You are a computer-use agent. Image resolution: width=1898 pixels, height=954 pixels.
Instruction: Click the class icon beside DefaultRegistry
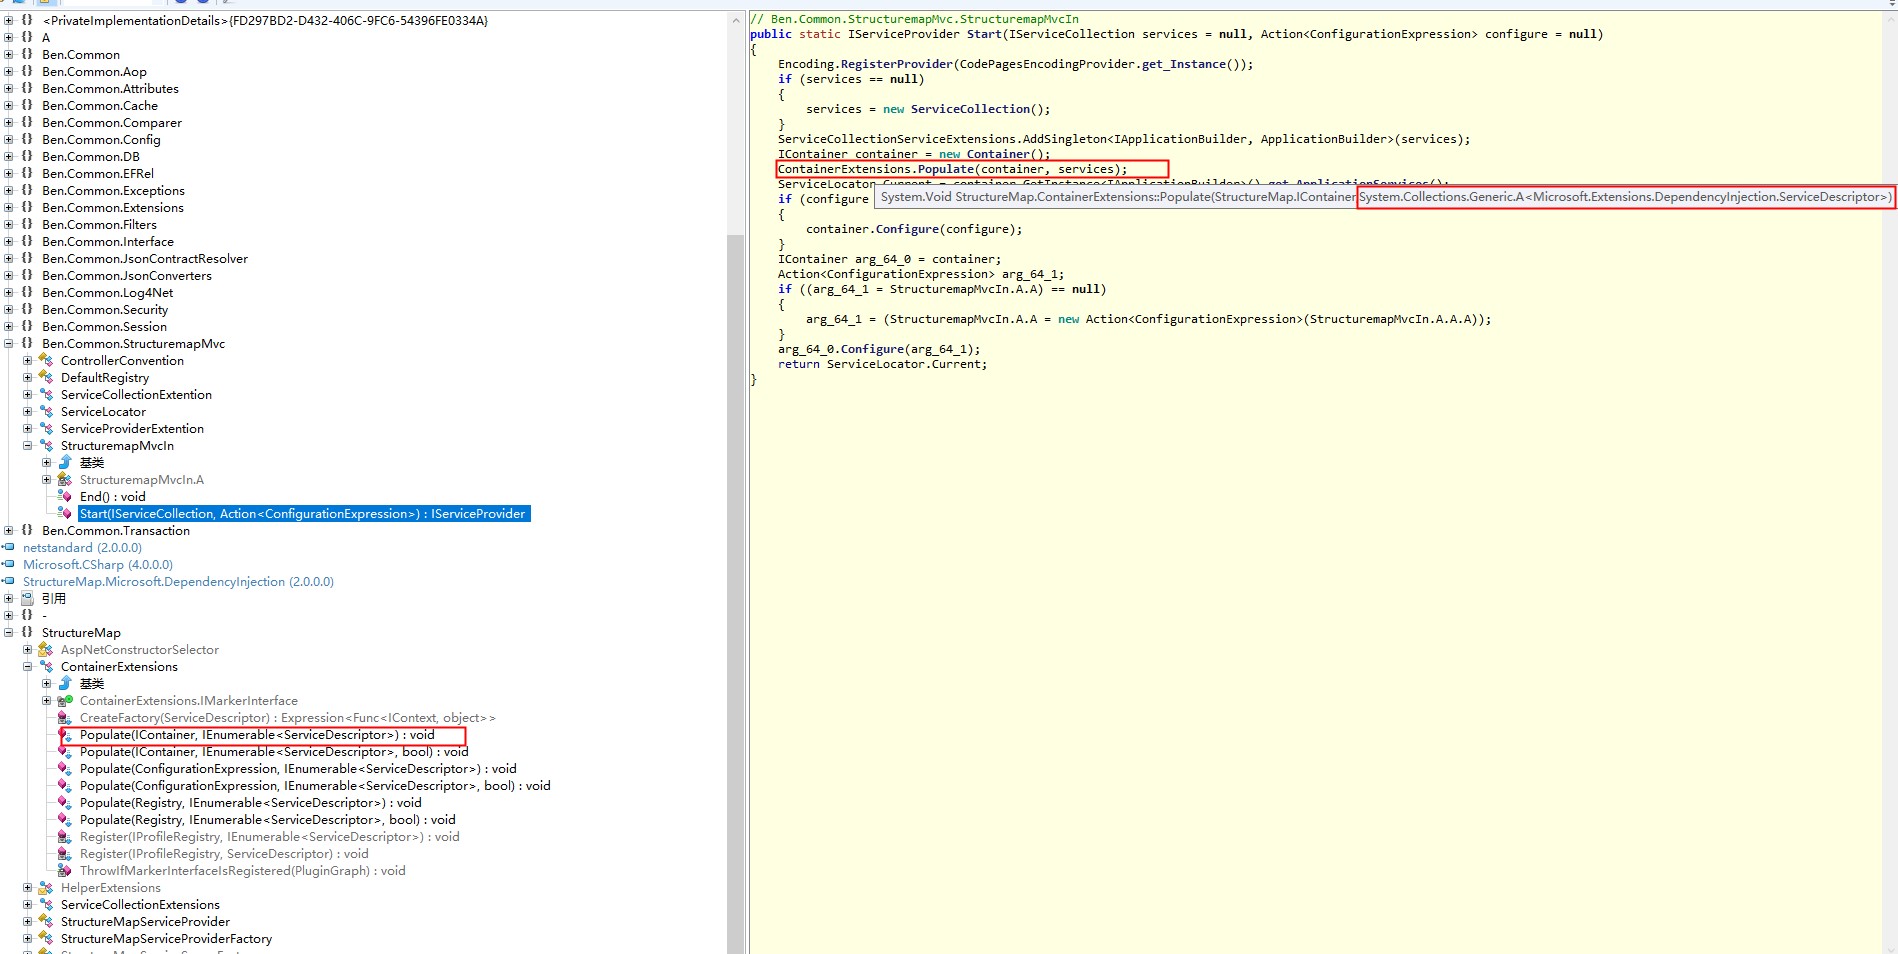coord(46,377)
